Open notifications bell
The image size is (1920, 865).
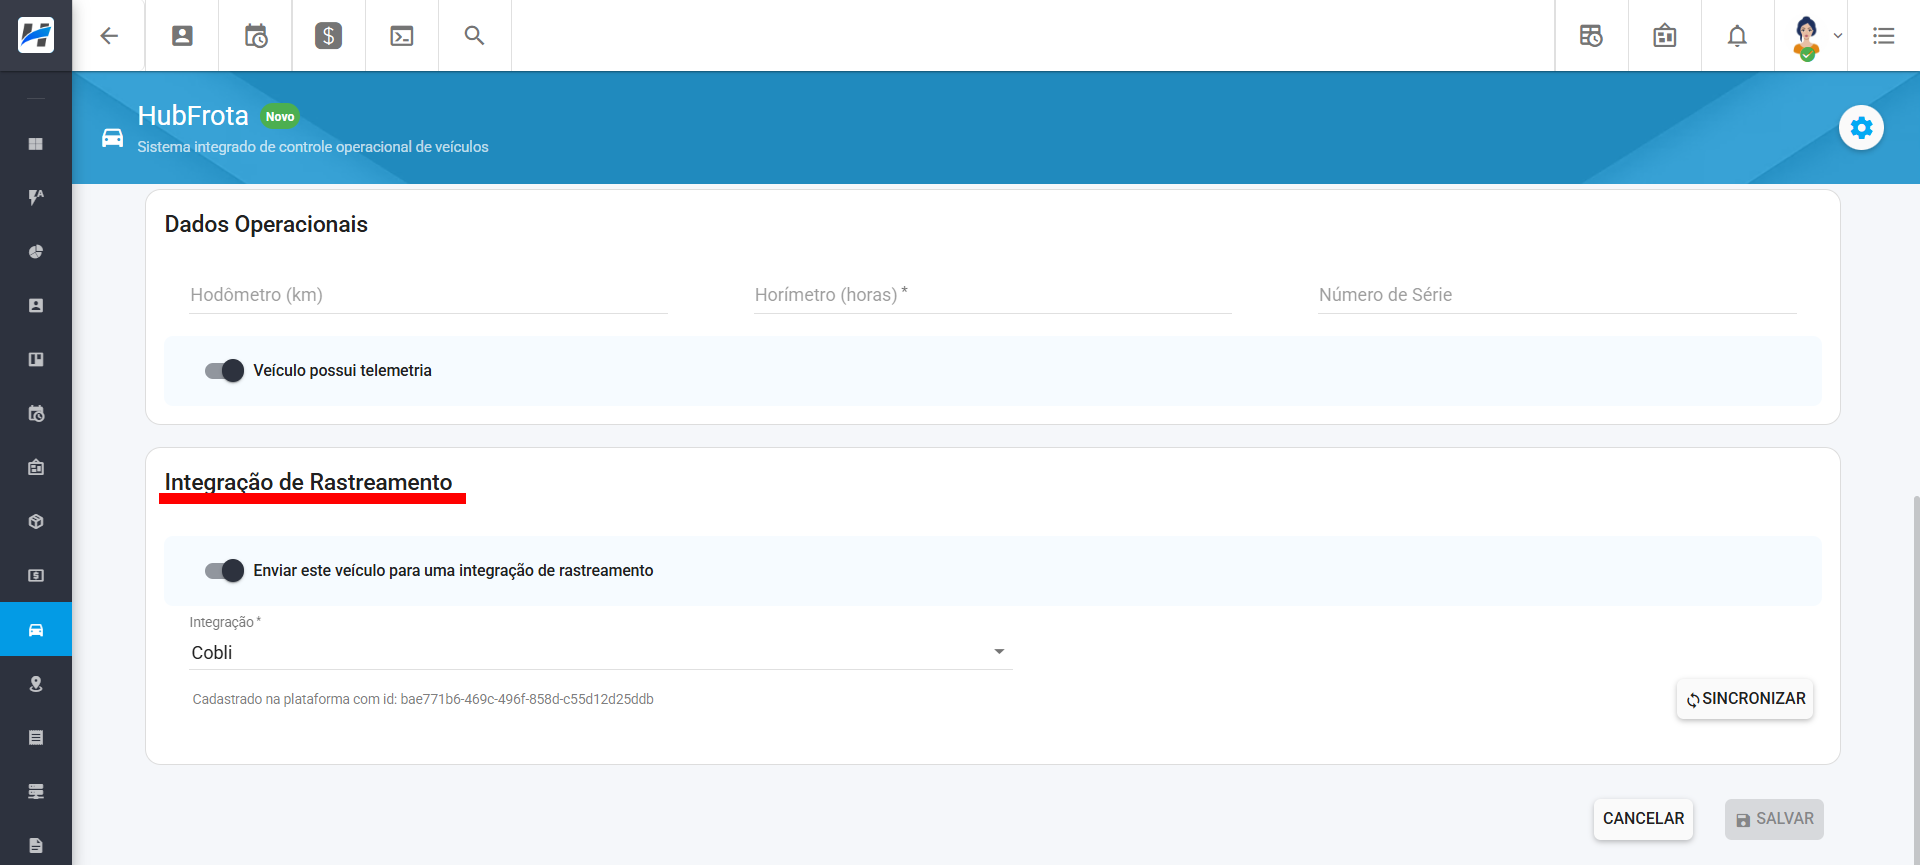click(1738, 36)
